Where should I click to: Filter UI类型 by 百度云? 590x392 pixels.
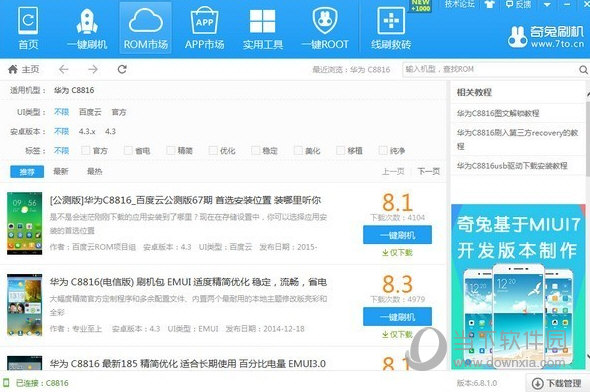(90, 112)
